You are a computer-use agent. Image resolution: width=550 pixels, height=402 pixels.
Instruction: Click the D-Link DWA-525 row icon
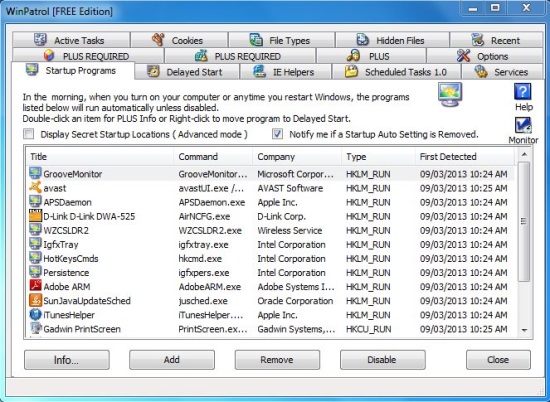[35, 216]
